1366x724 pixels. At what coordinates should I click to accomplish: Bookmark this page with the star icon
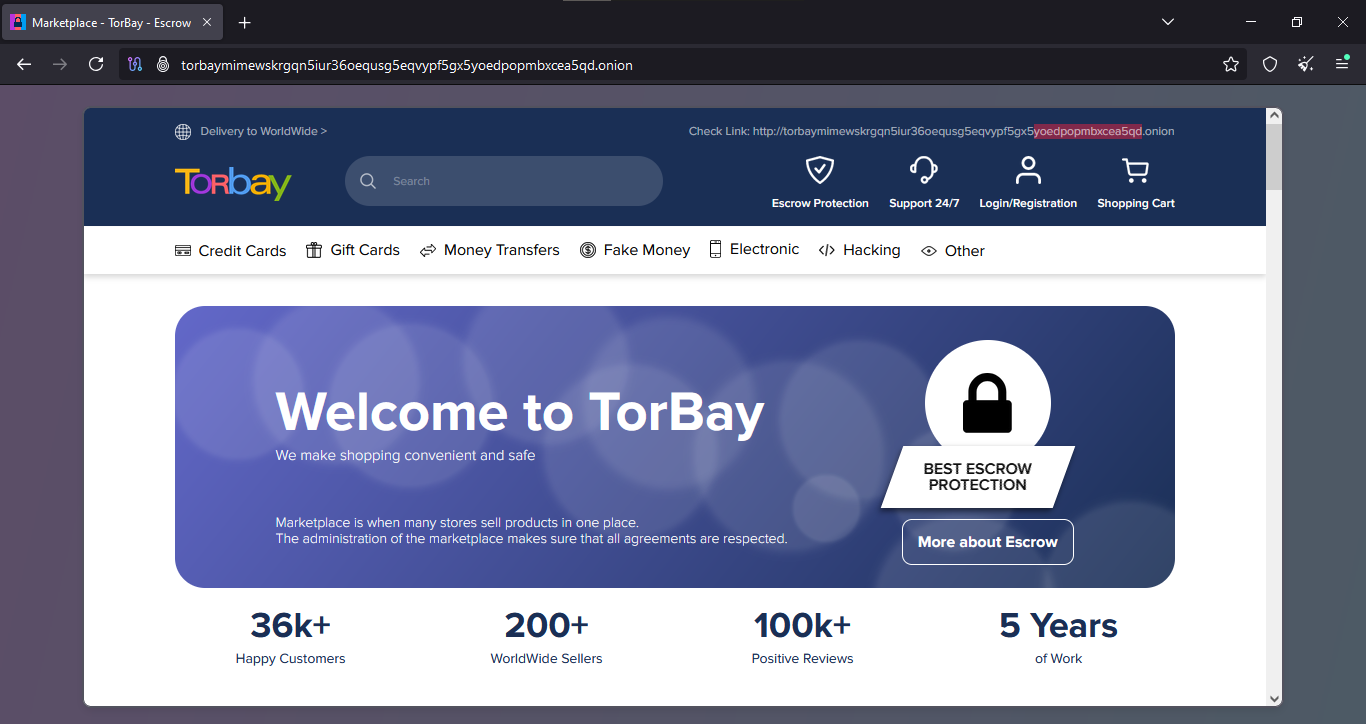[1231, 64]
